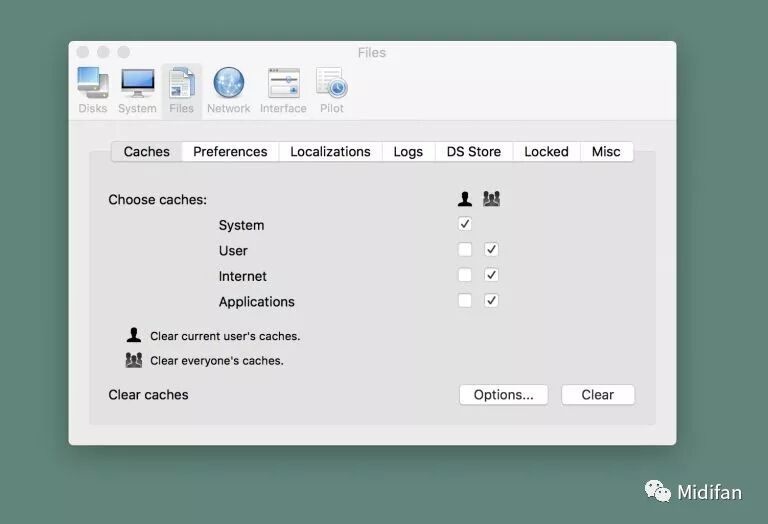
Task: Check Applications cache for current user
Action: pyautogui.click(x=465, y=300)
